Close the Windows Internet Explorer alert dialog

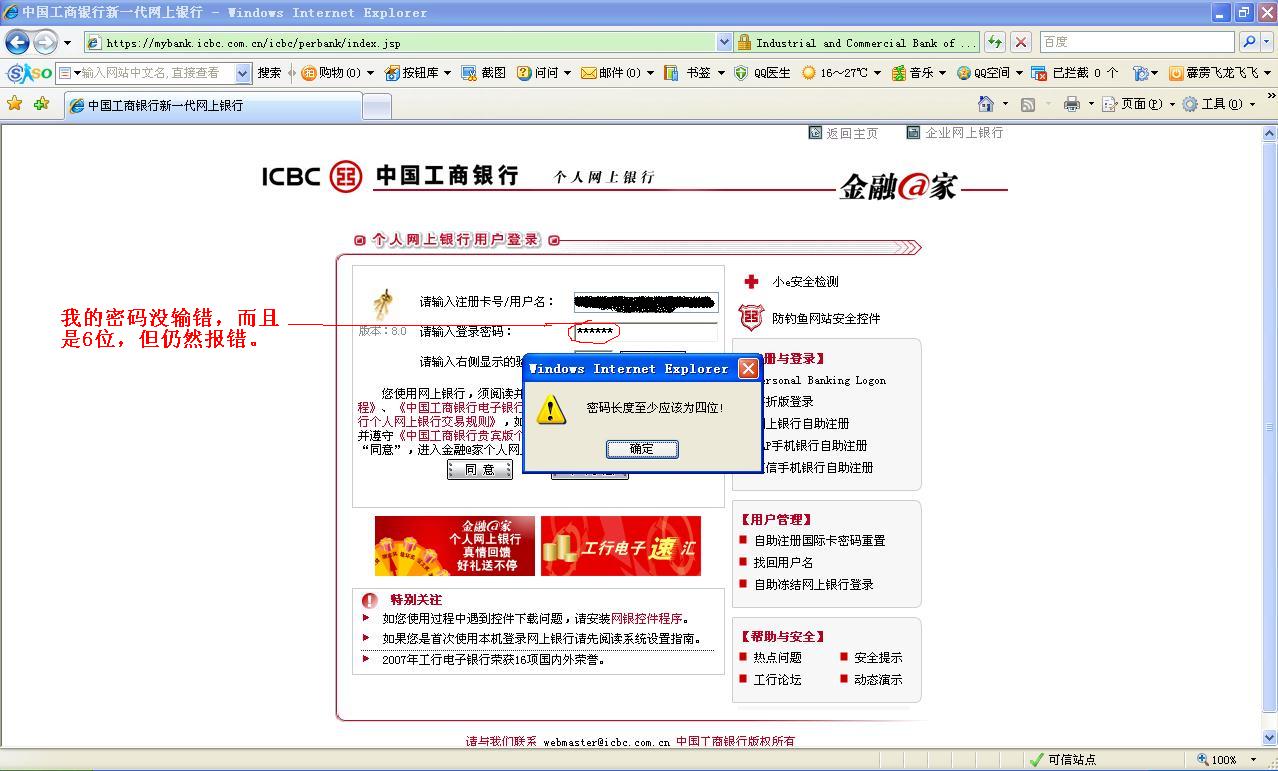pyautogui.click(x=748, y=369)
